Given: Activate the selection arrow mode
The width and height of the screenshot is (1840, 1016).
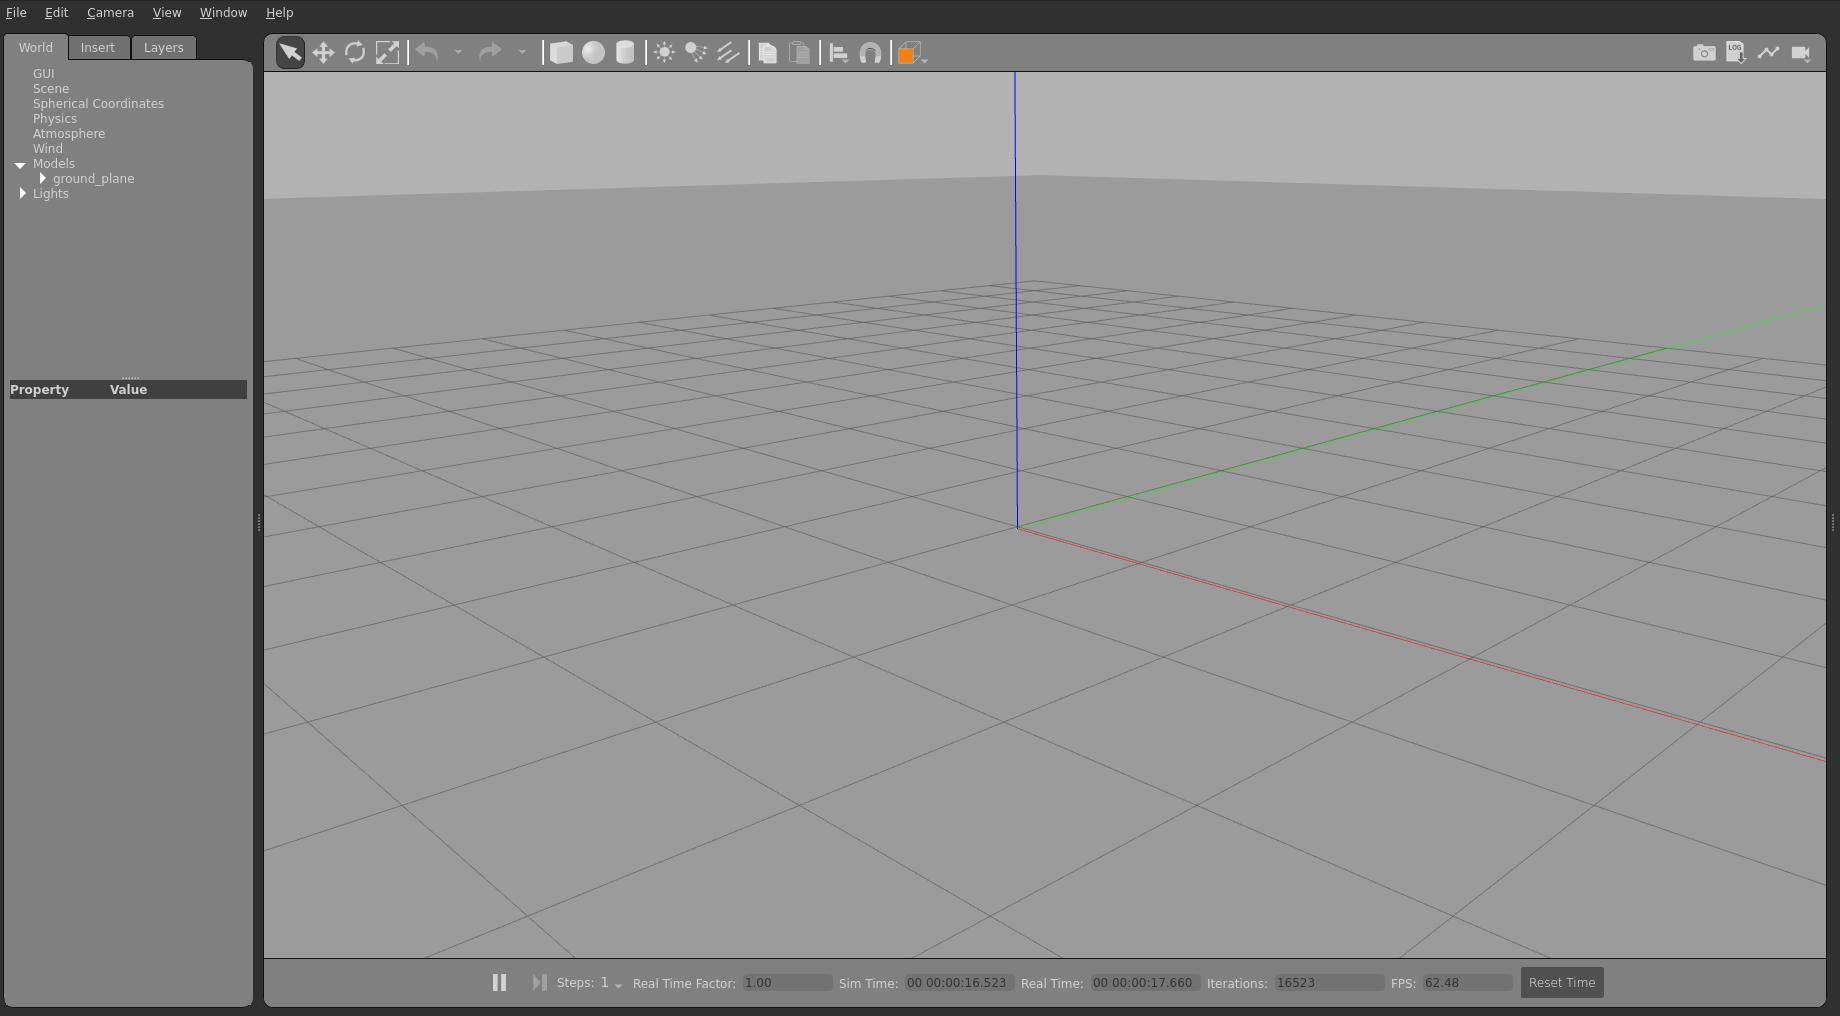Looking at the screenshot, I should [x=290, y=53].
